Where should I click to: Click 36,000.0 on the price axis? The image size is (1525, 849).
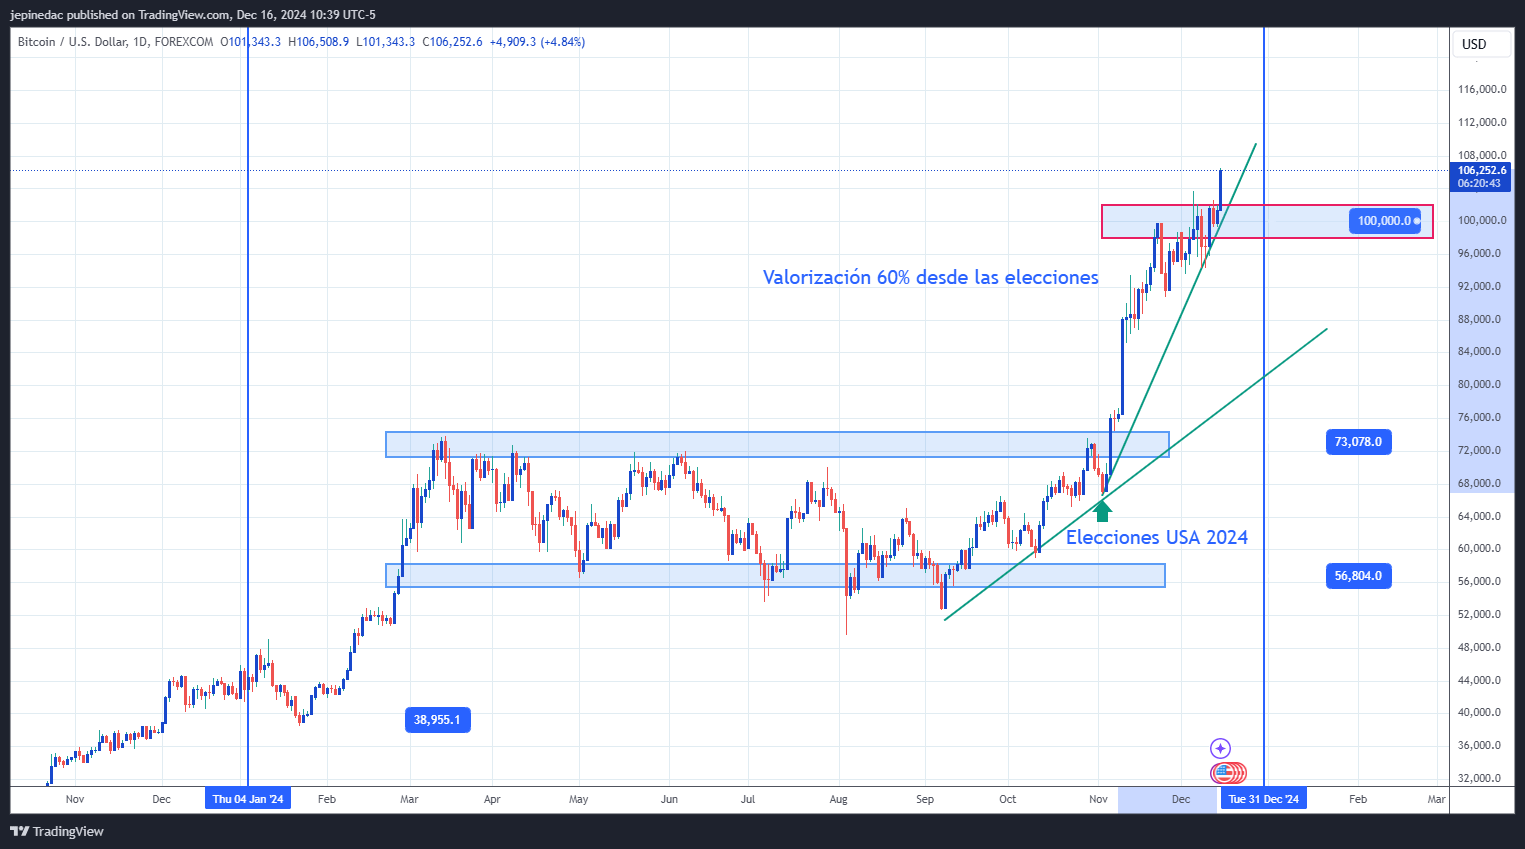[1479, 745]
